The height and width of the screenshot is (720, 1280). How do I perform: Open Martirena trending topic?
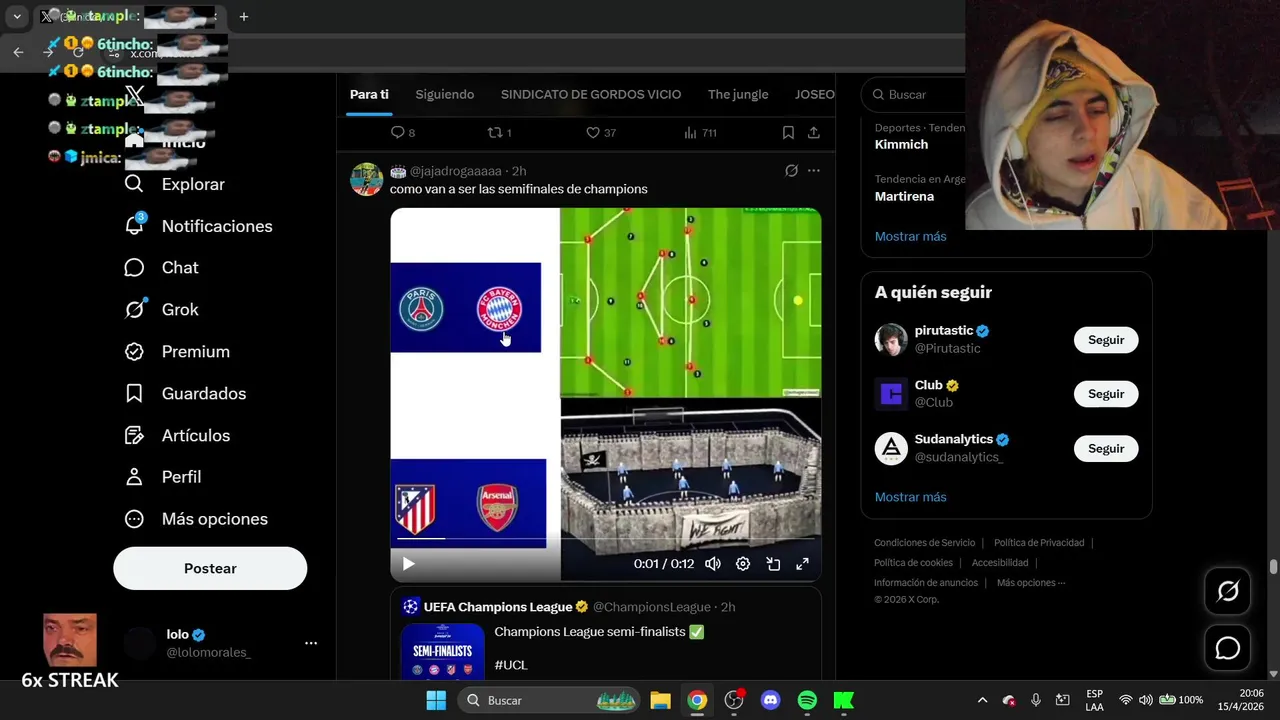click(x=904, y=196)
